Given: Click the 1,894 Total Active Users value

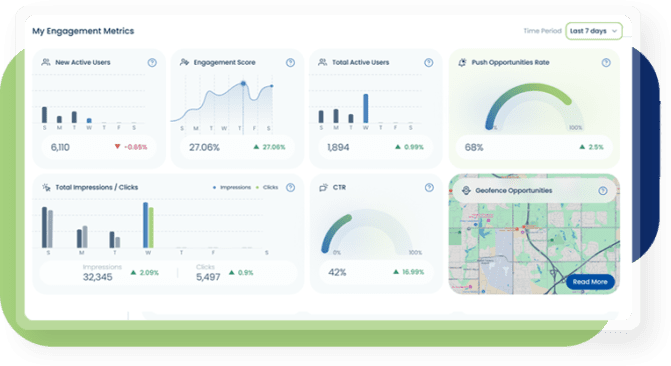Looking at the screenshot, I should [x=338, y=147].
